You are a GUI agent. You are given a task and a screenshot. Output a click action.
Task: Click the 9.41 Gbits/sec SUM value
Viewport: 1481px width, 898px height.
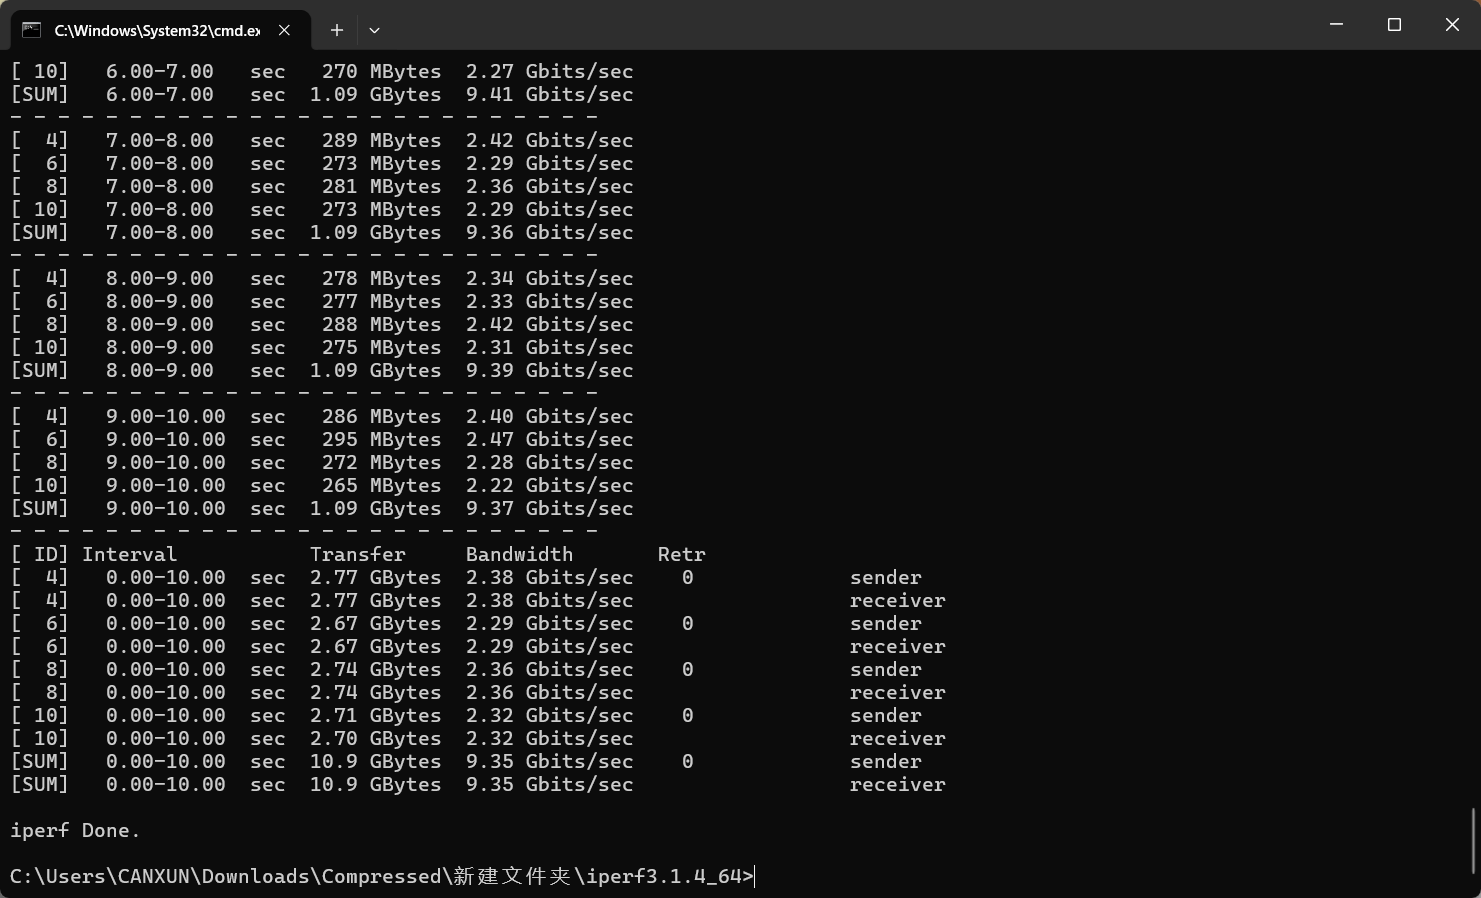tap(549, 95)
